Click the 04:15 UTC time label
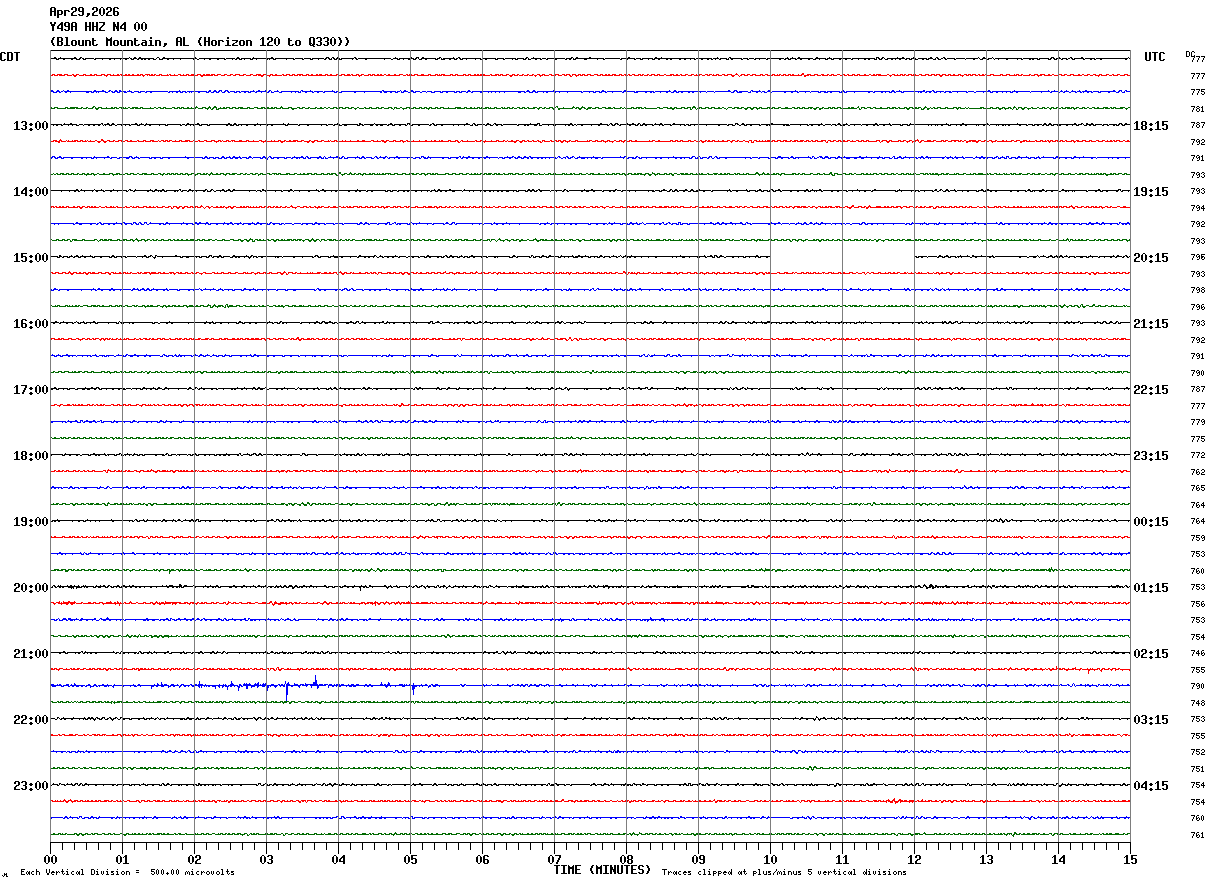Image resolution: width=1210 pixels, height=886 pixels. click(x=1151, y=785)
